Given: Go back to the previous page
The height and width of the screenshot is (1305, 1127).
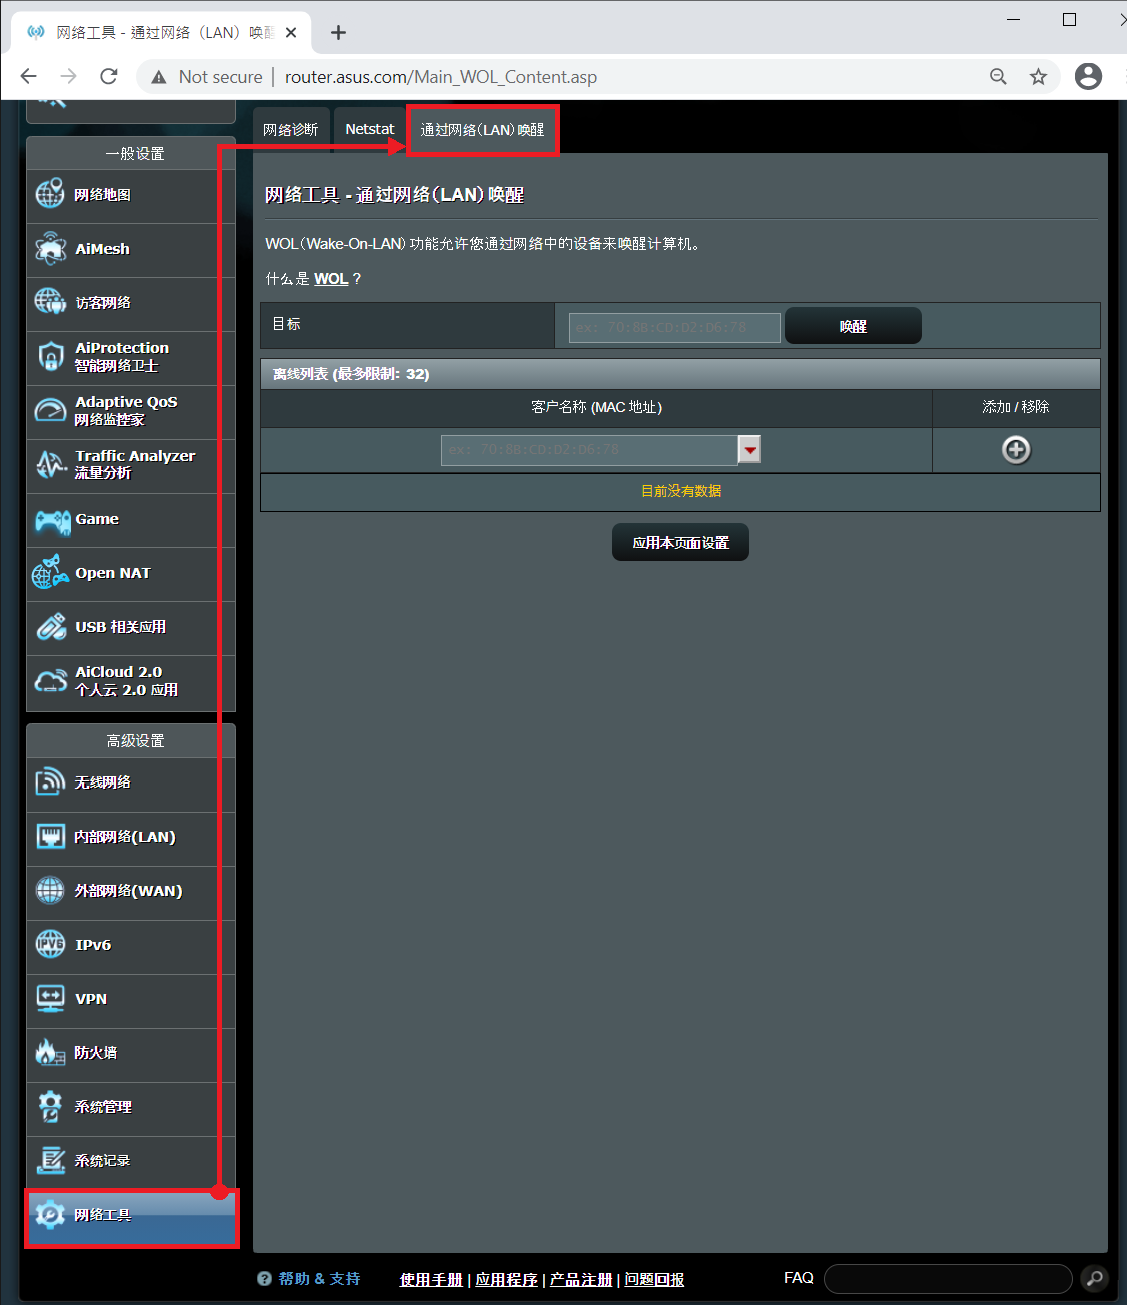Looking at the screenshot, I should pyautogui.click(x=28, y=76).
